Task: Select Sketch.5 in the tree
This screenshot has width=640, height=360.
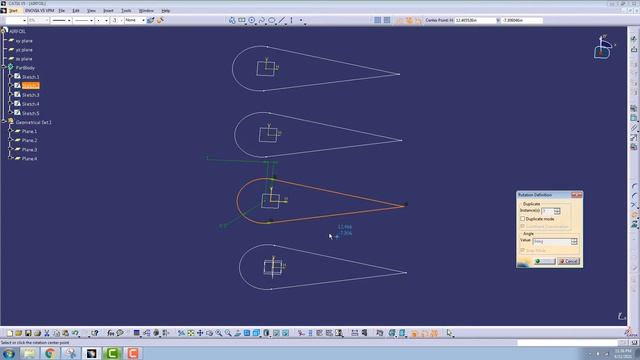Action: (31, 113)
